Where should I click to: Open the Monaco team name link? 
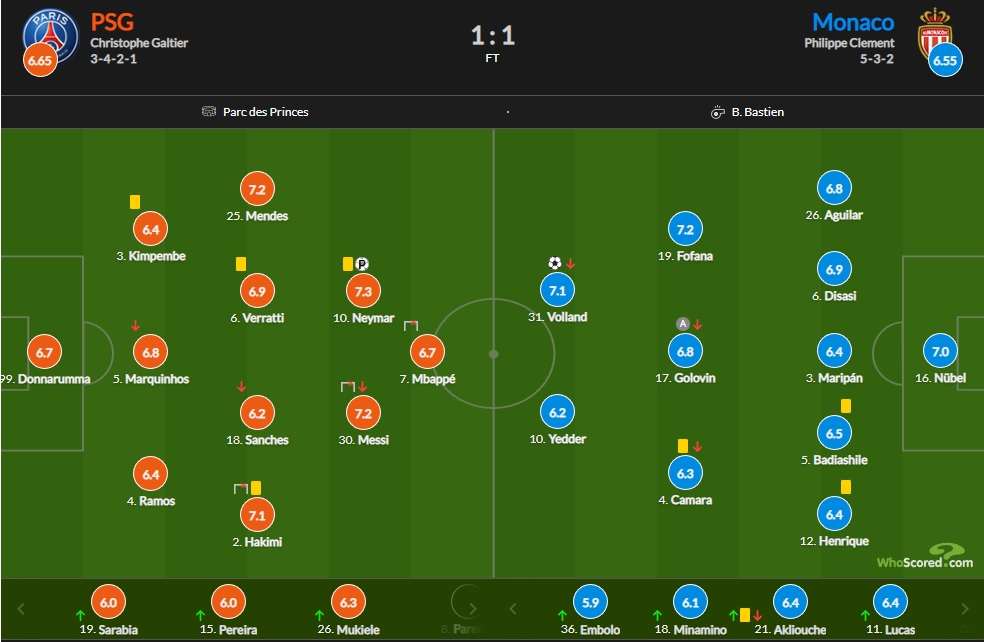pyautogui.click(x=853, y=23)
